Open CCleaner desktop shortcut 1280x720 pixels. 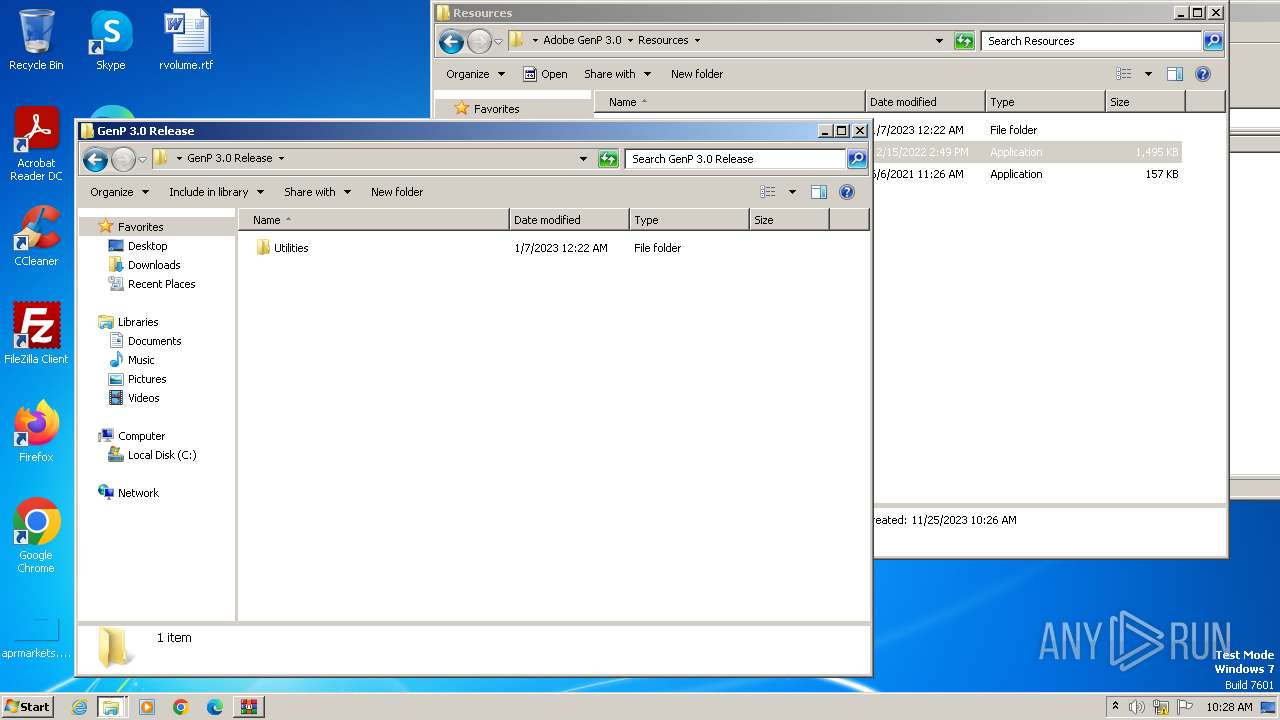tap(36, 236)
